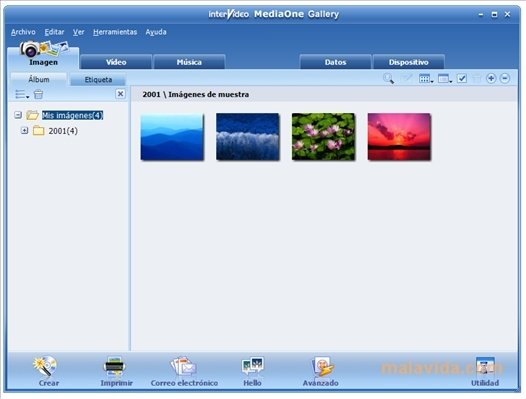This screenshot has width=526, height=399.
Task: Open the album list options dropdown
Action: (22, 95)
